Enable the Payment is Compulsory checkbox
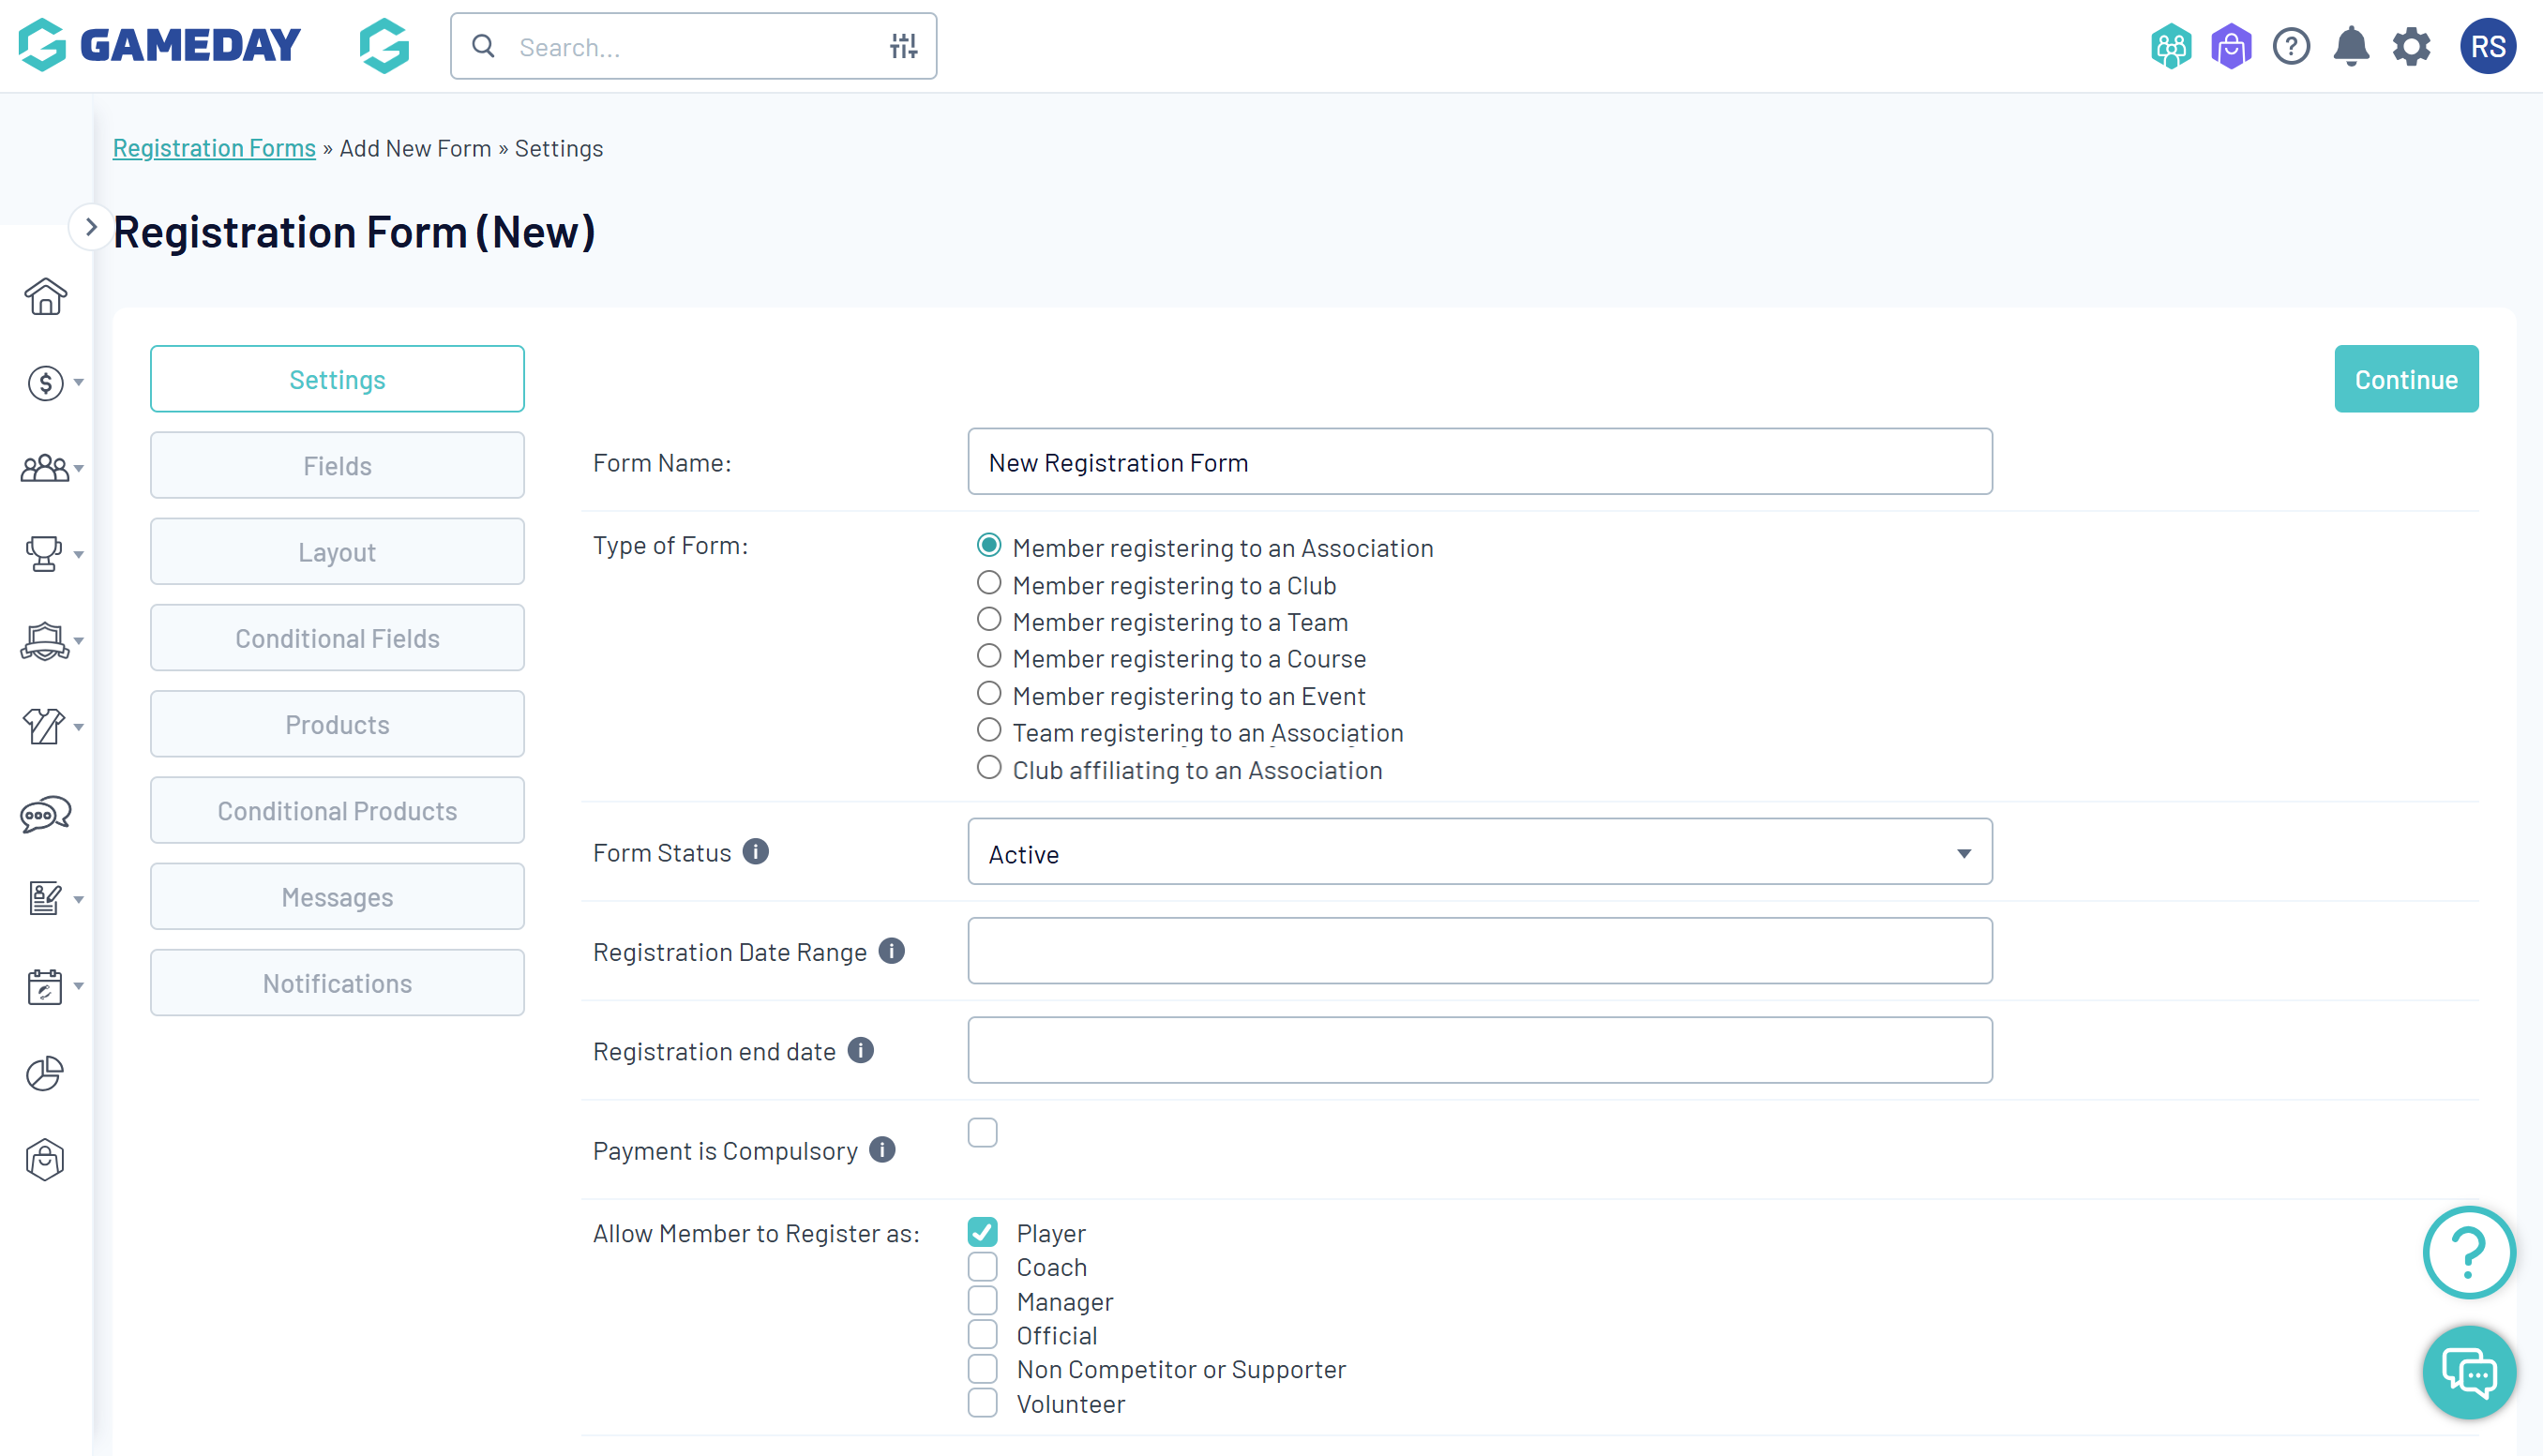 pyautogui.click(x=982, y=1133)
